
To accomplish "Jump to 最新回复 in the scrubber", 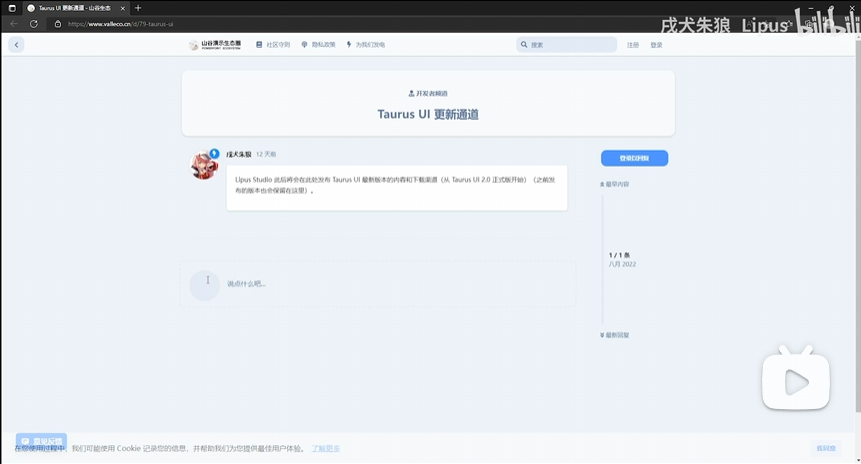I will (614, 335).
